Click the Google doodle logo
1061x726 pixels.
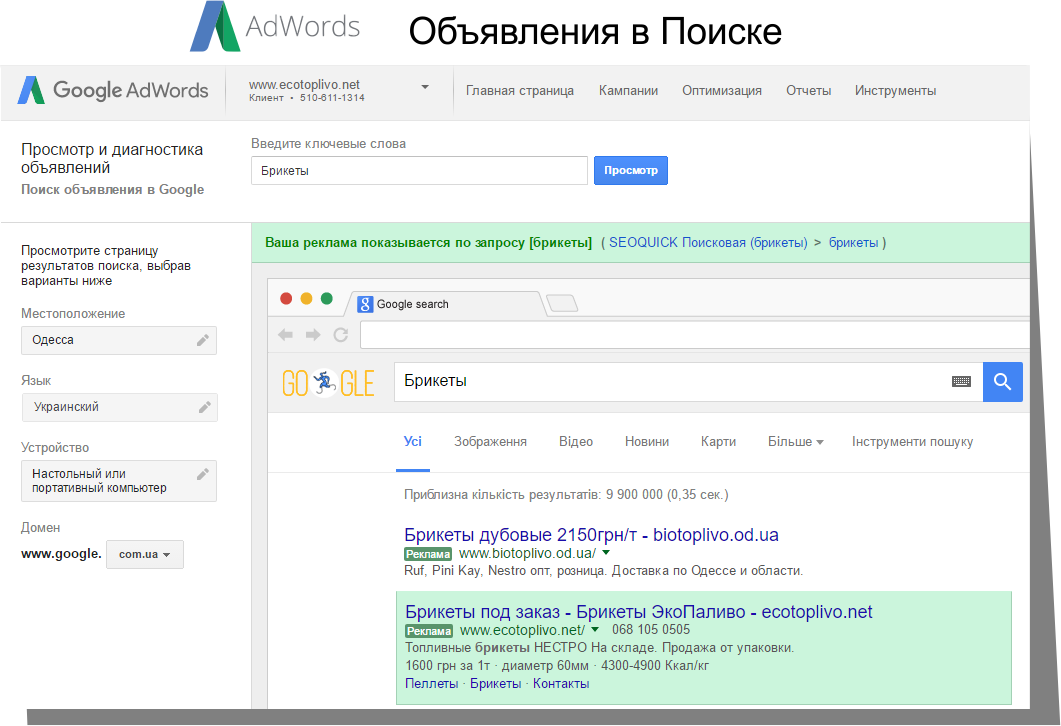328,383
